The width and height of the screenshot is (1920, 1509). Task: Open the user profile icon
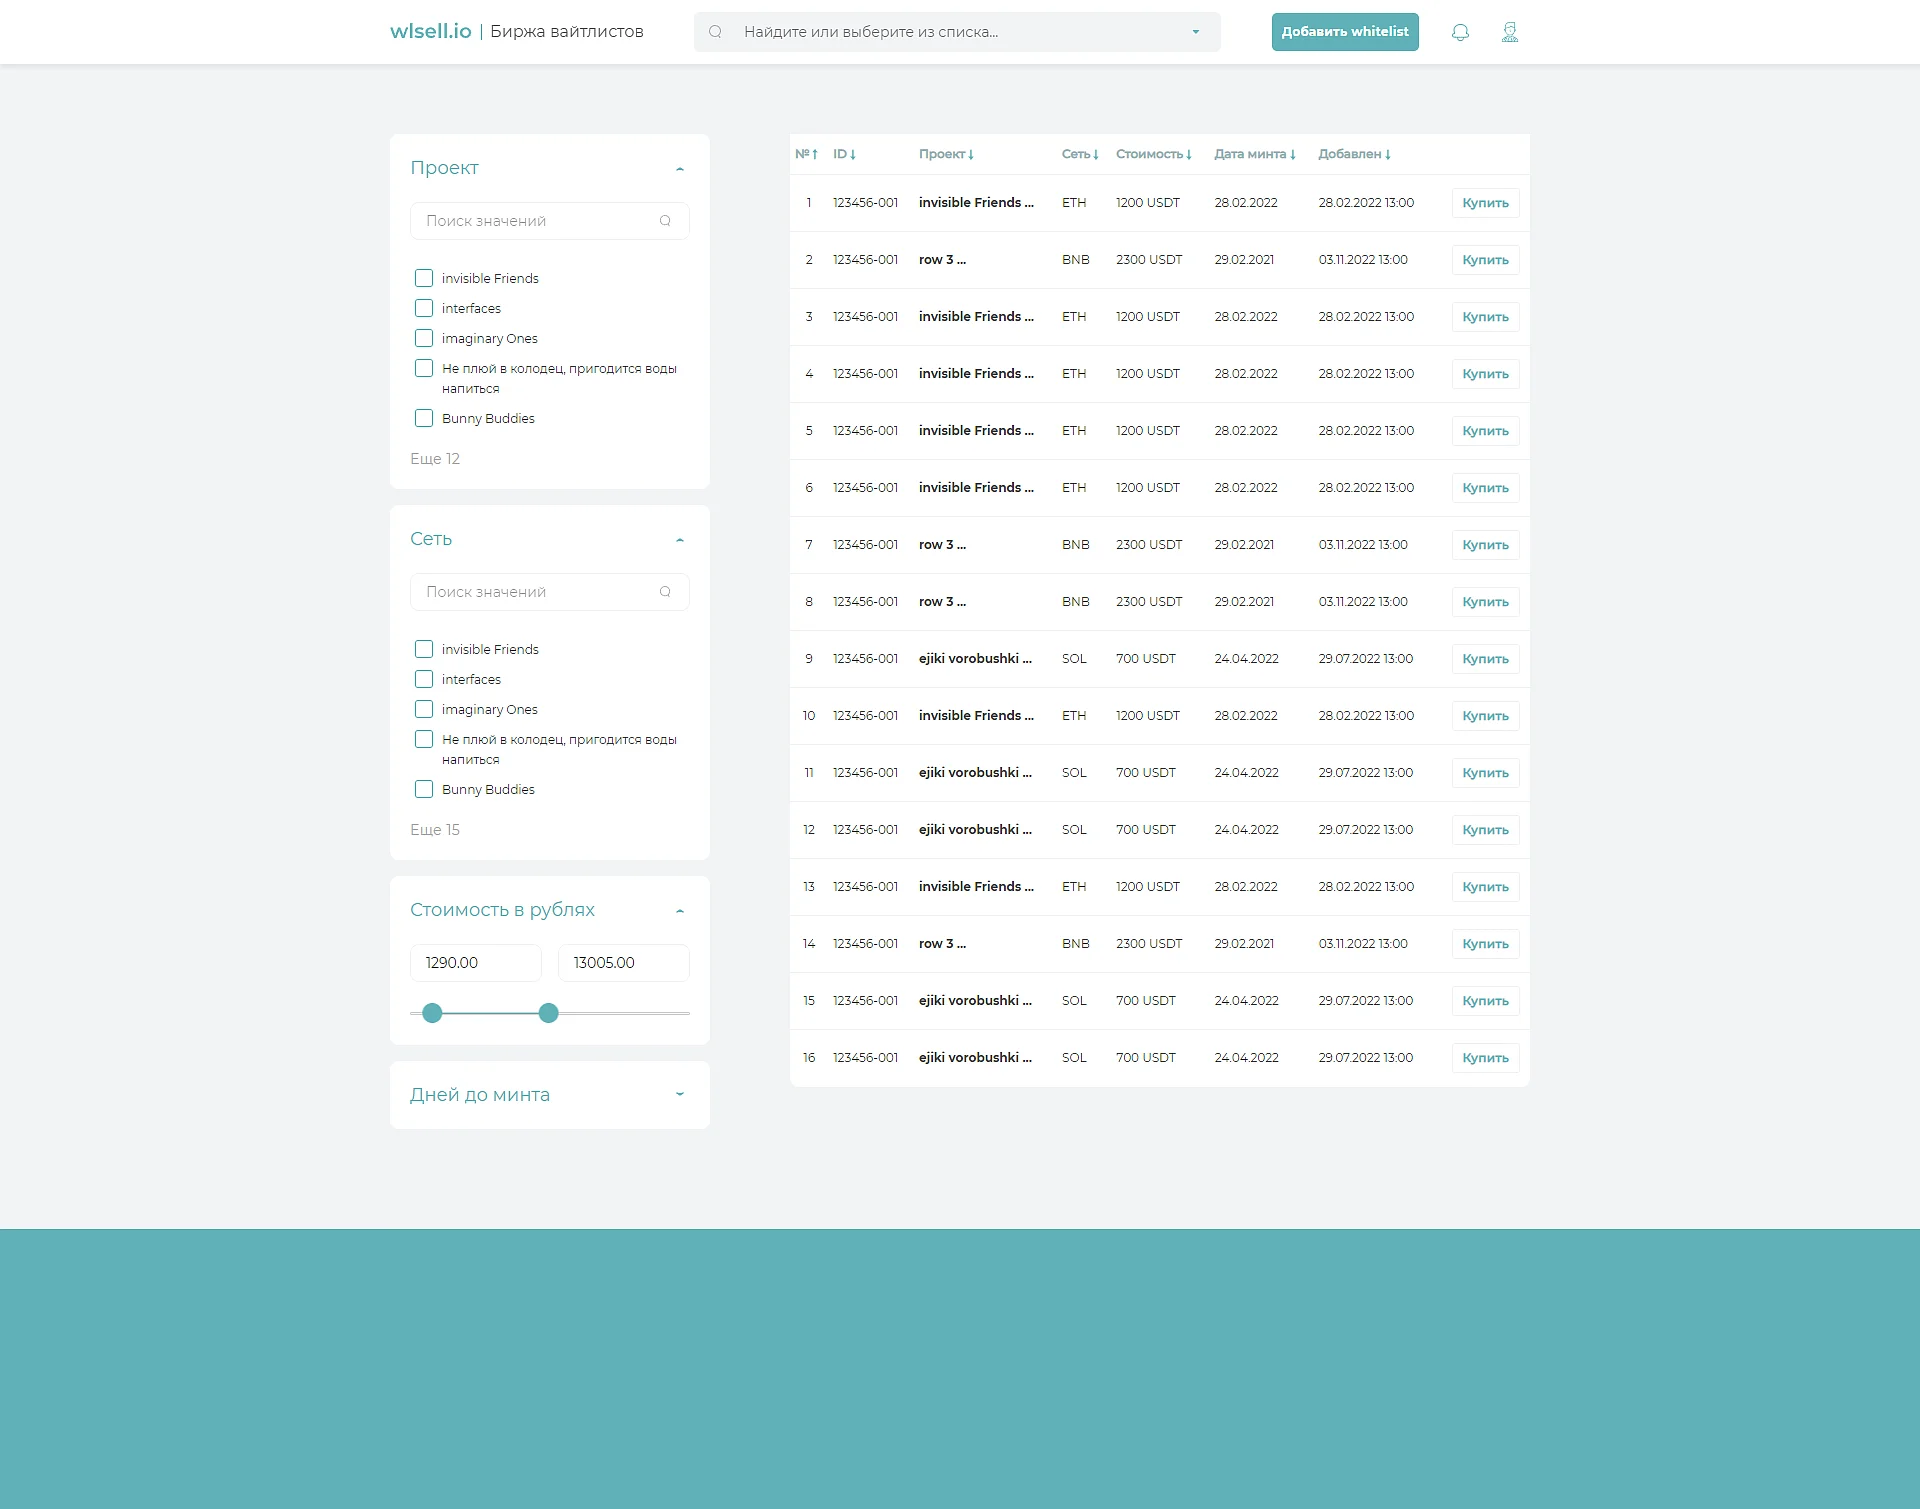(1510, 32)
